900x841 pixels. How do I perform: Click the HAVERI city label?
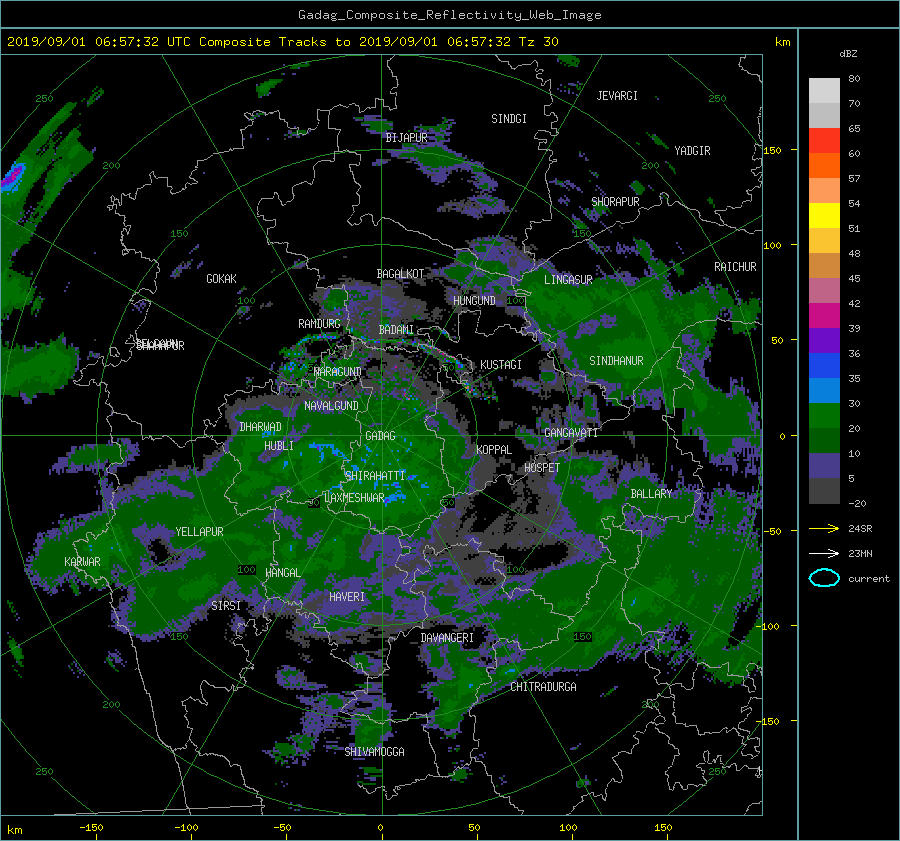coord(347,597)
